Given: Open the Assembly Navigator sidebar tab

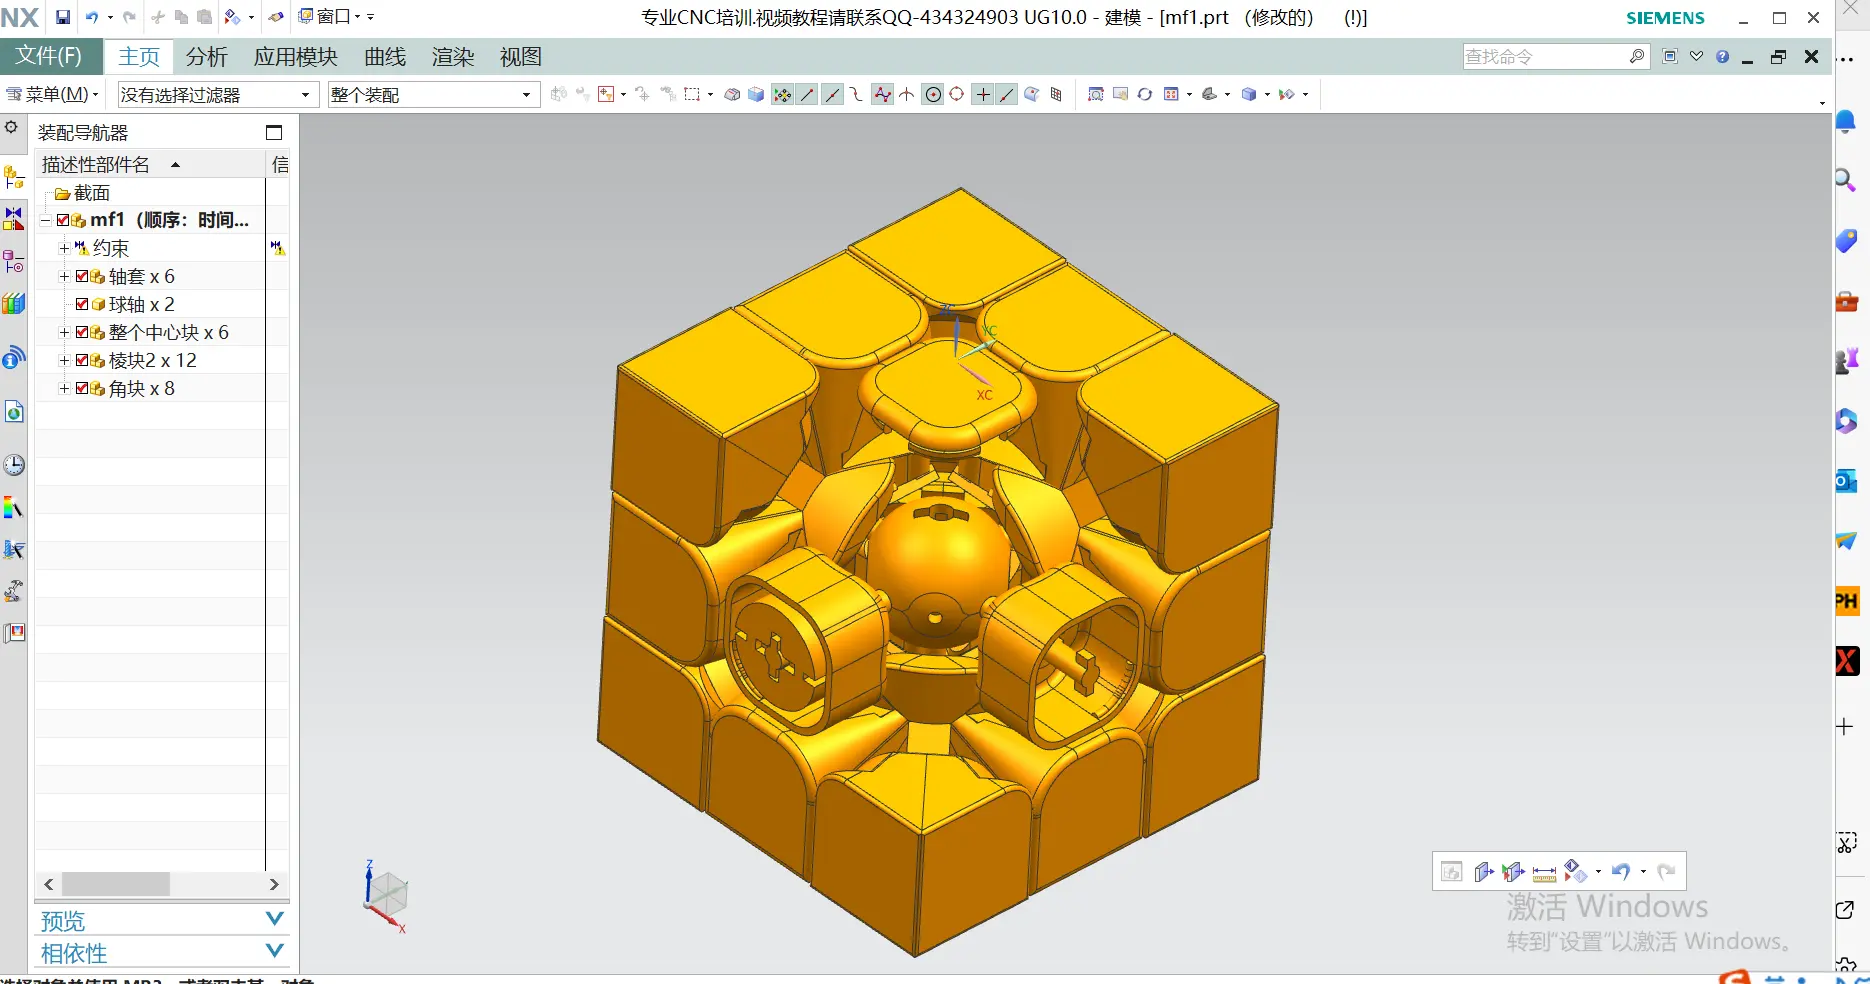Looking at the screenshot, I should pyautogui.click(x=14, y=178).
